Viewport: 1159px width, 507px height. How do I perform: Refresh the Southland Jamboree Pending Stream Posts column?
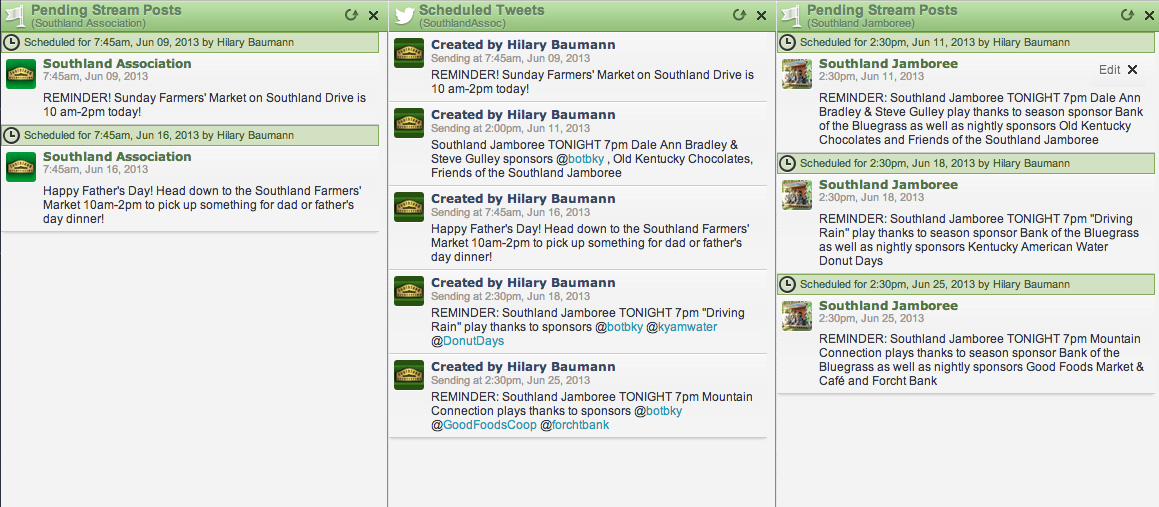[1126, 15]
